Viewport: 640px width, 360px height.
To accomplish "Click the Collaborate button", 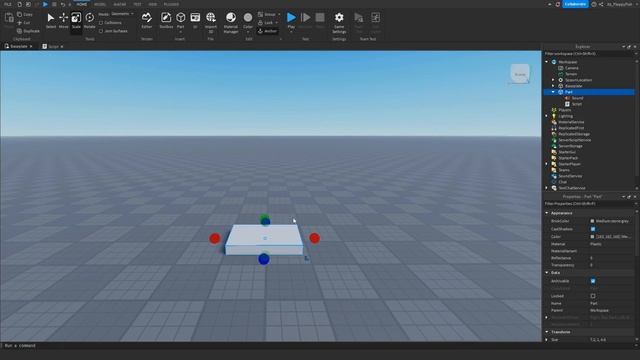I will coord(575,4).
